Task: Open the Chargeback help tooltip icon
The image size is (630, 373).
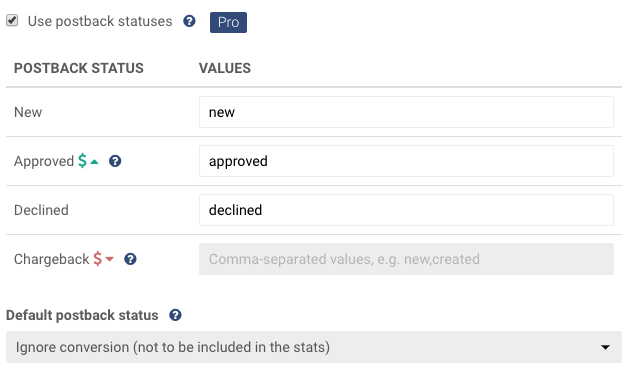Action: 130,259
